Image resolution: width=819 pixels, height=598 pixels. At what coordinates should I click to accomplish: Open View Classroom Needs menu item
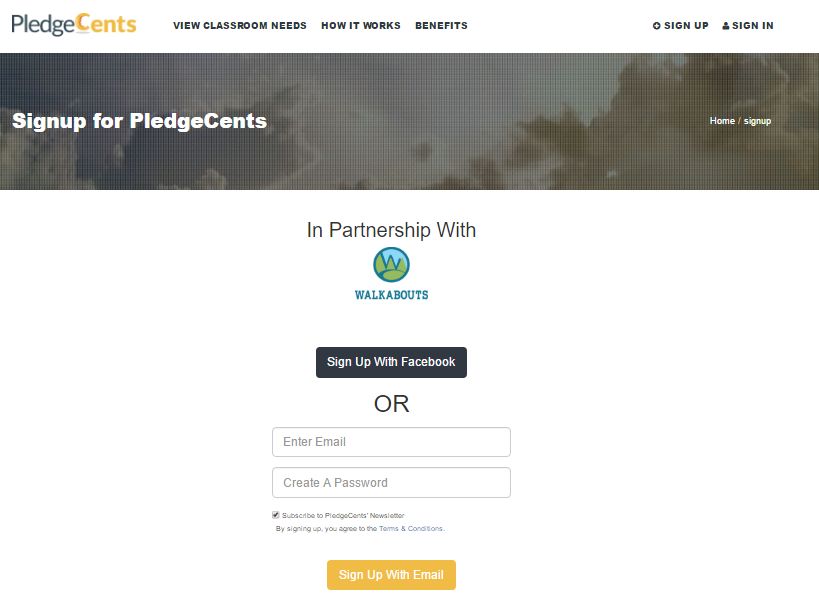(x=240, y=26)
